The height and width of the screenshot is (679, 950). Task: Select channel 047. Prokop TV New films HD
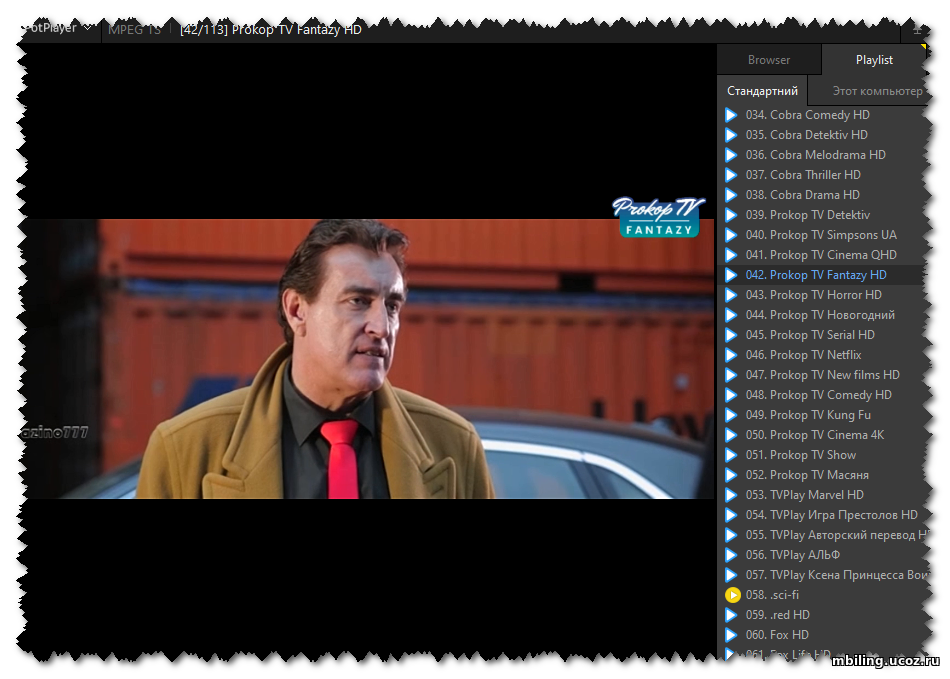823,375
